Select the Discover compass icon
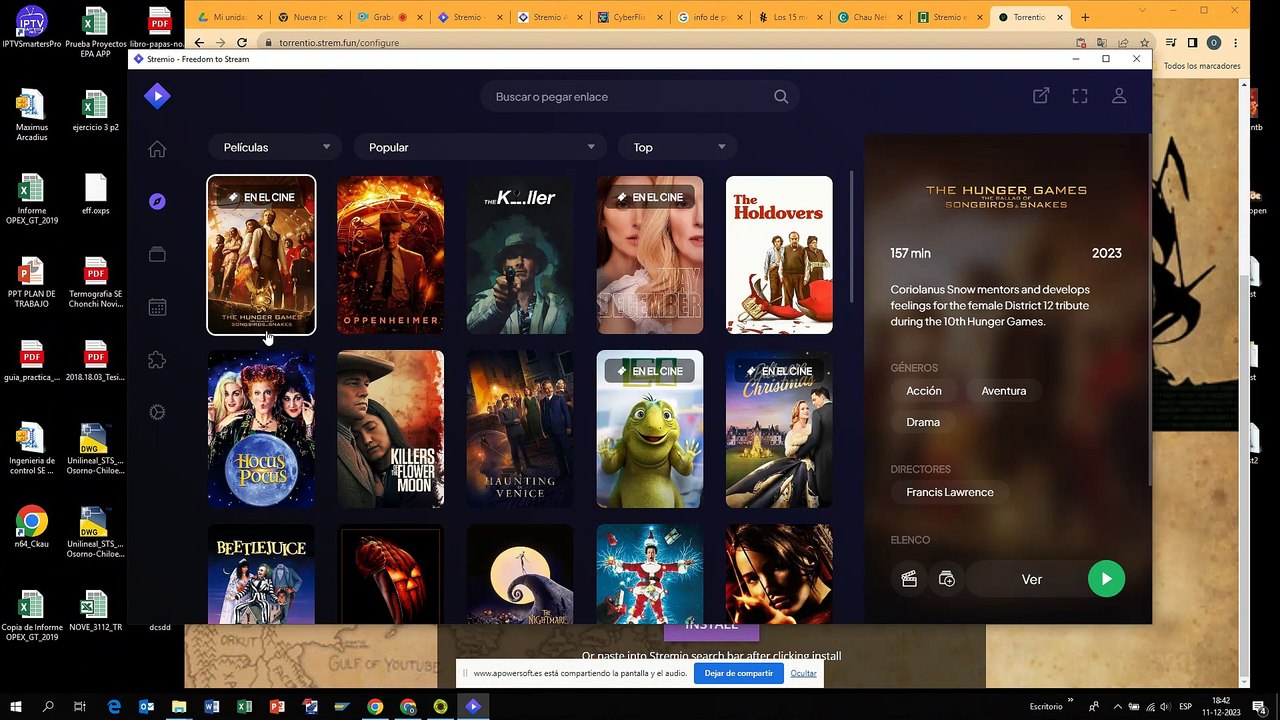1280x720 pixels. click(x=157, y=202)
